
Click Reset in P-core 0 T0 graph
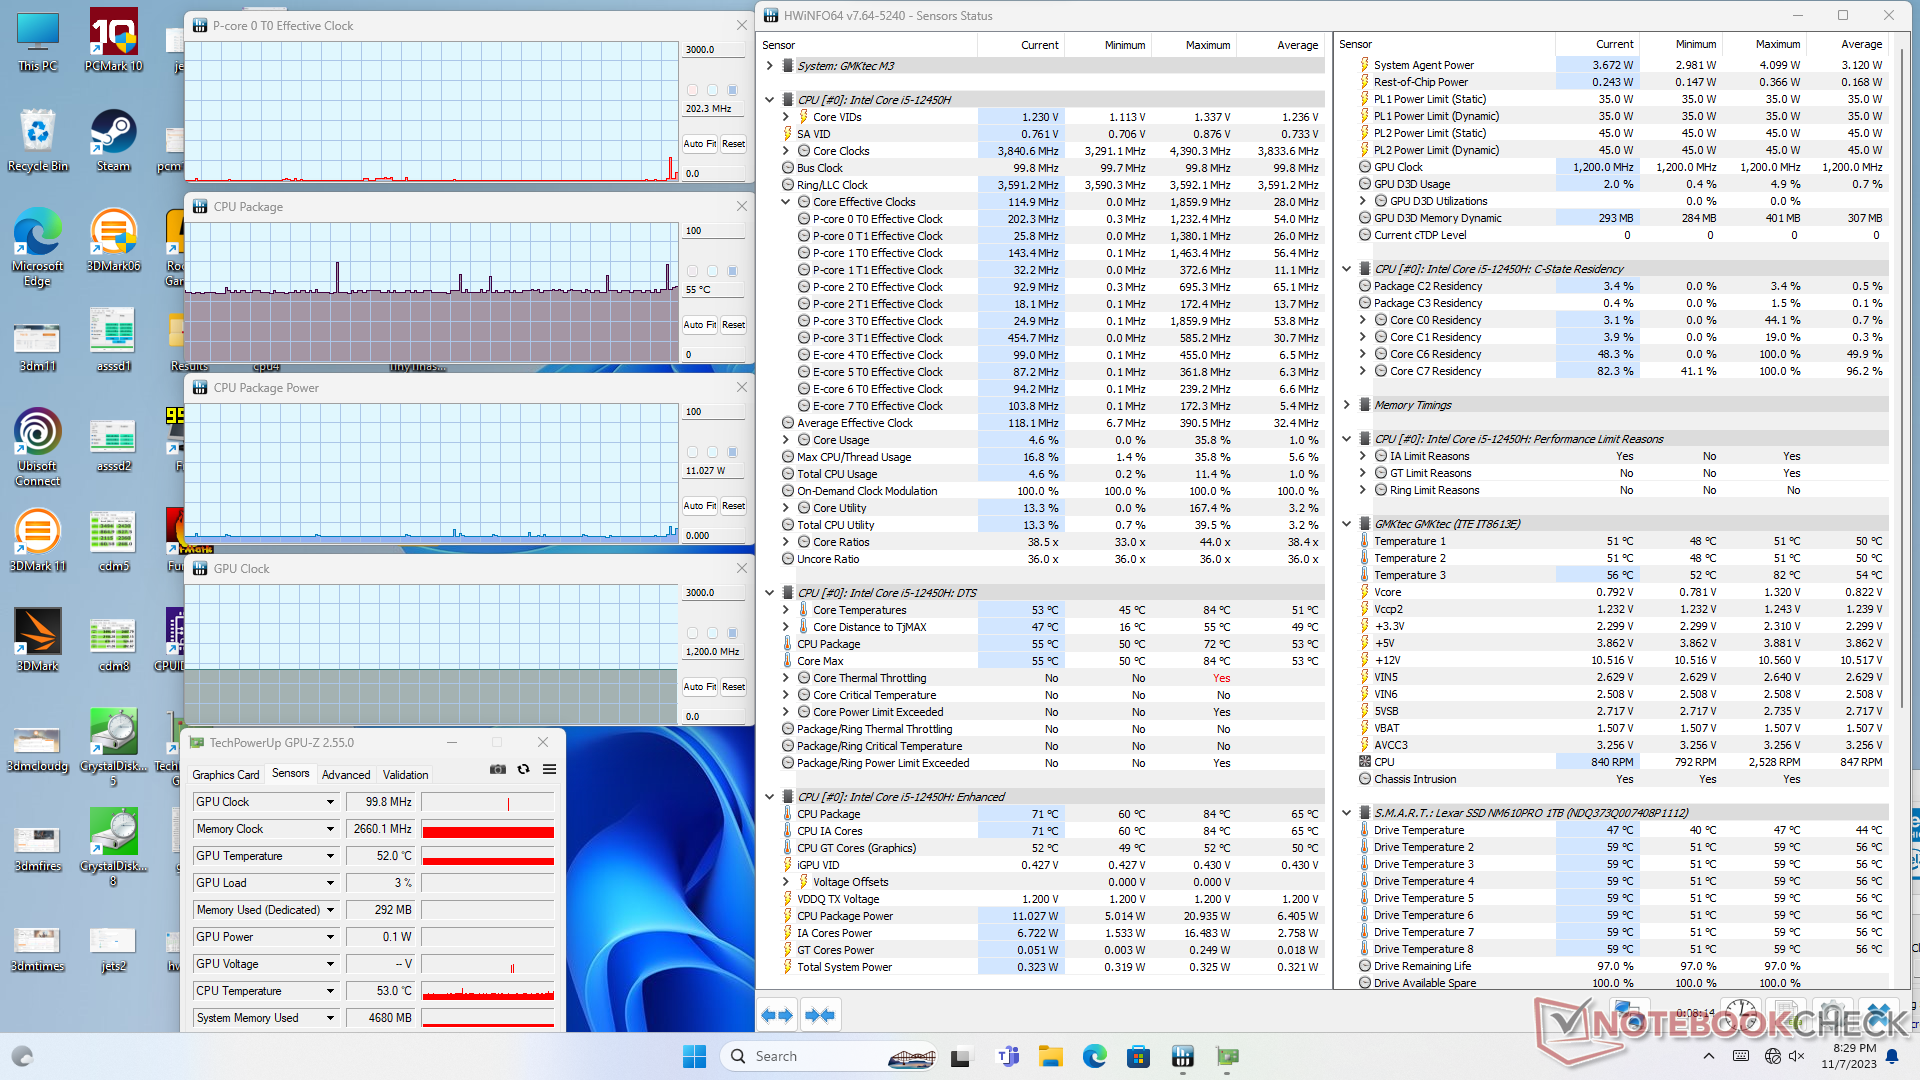pos(733,144)
